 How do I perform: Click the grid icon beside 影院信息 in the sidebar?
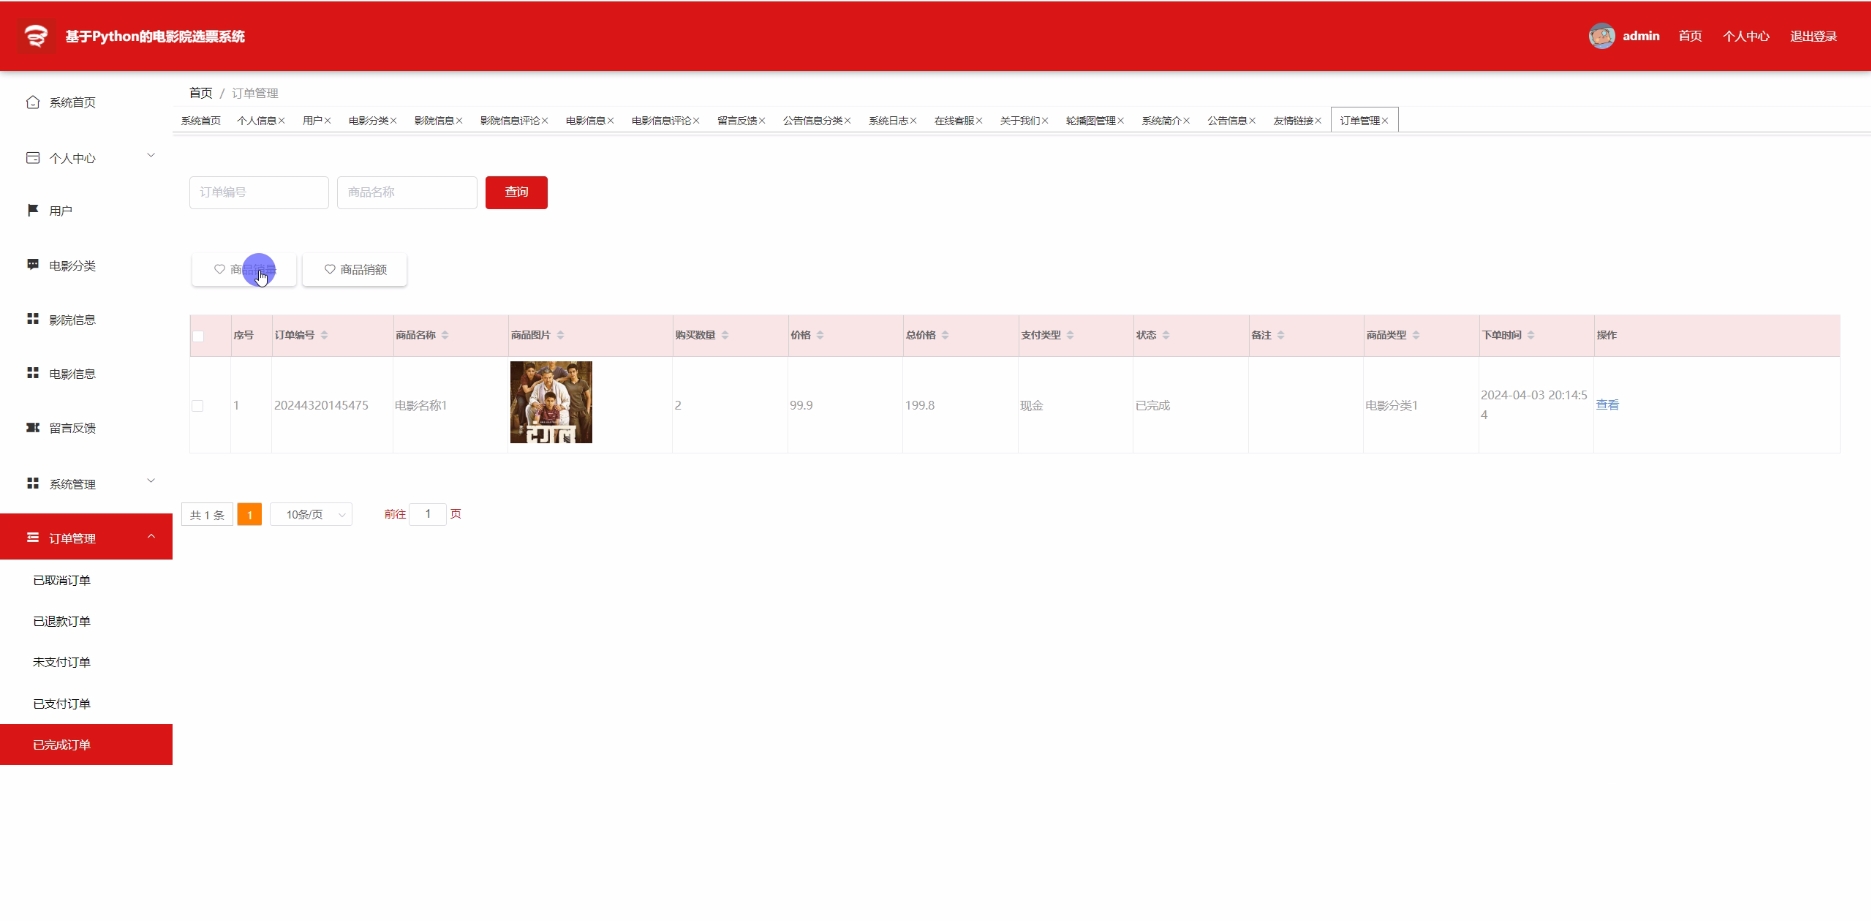coord(33,319)
